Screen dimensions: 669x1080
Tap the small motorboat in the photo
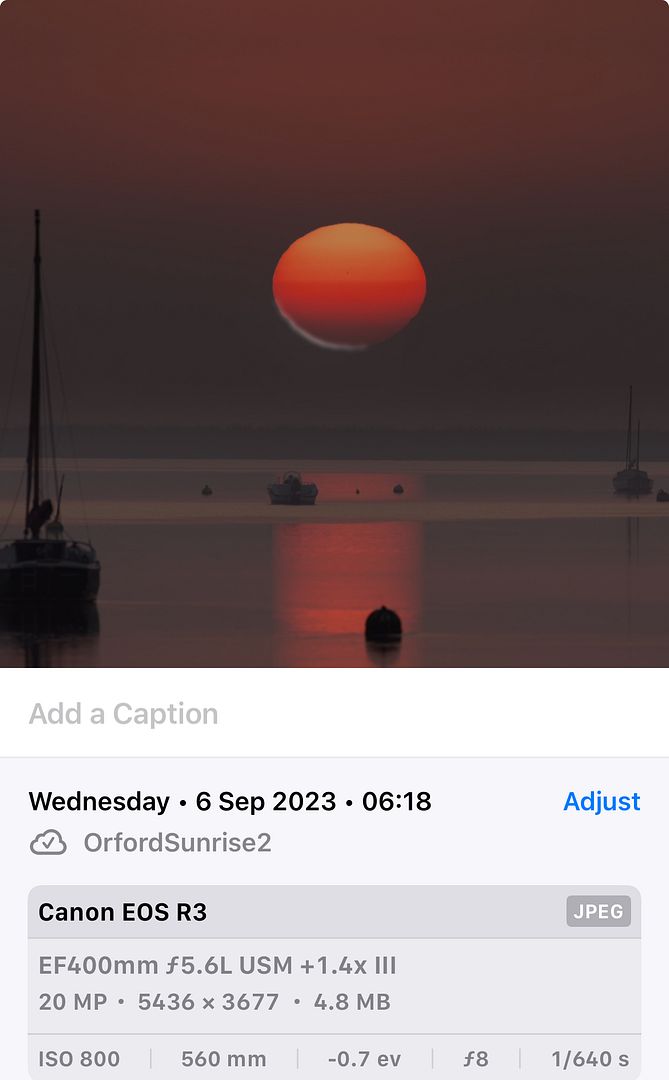click(293, 489)
